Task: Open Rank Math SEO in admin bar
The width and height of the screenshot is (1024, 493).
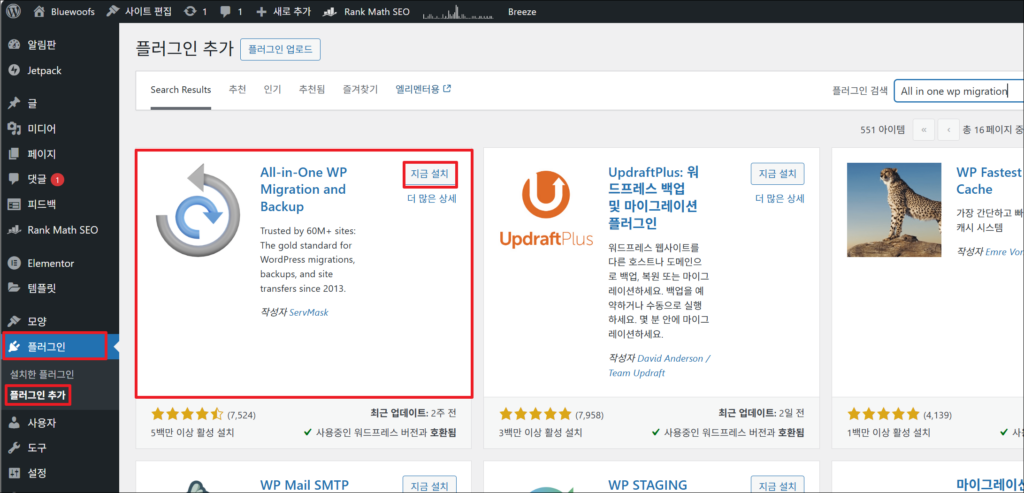Action: click(367, 11)
